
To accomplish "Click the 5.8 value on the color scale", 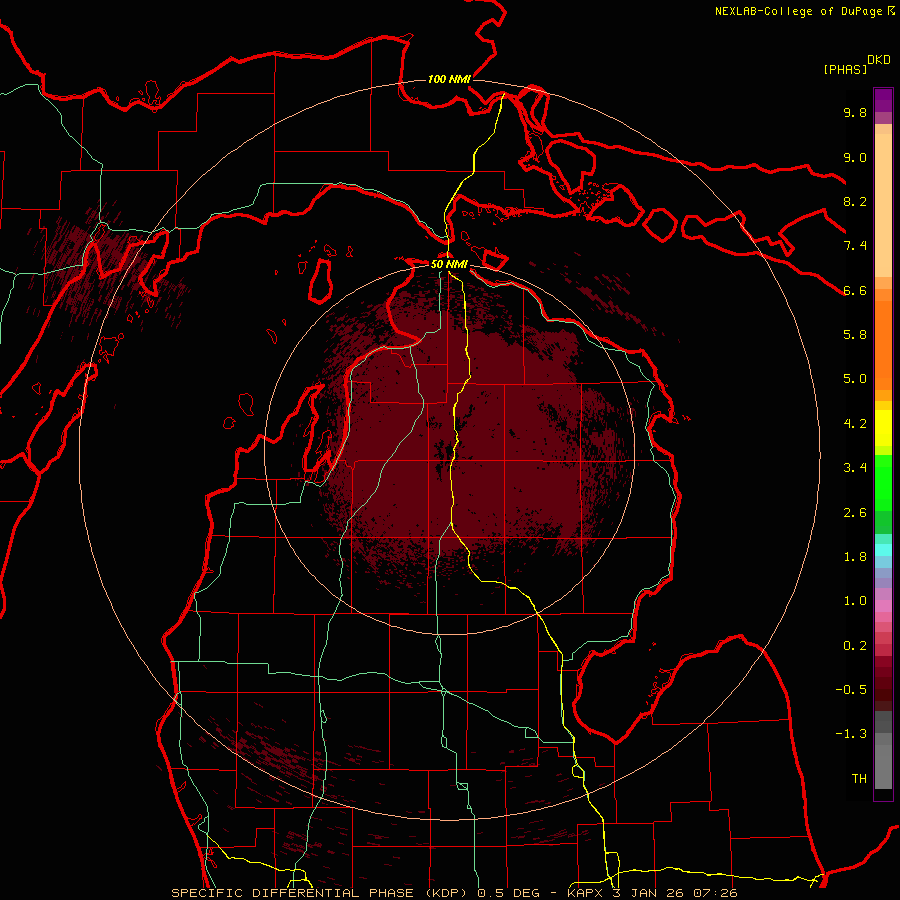I will point(855,335).
